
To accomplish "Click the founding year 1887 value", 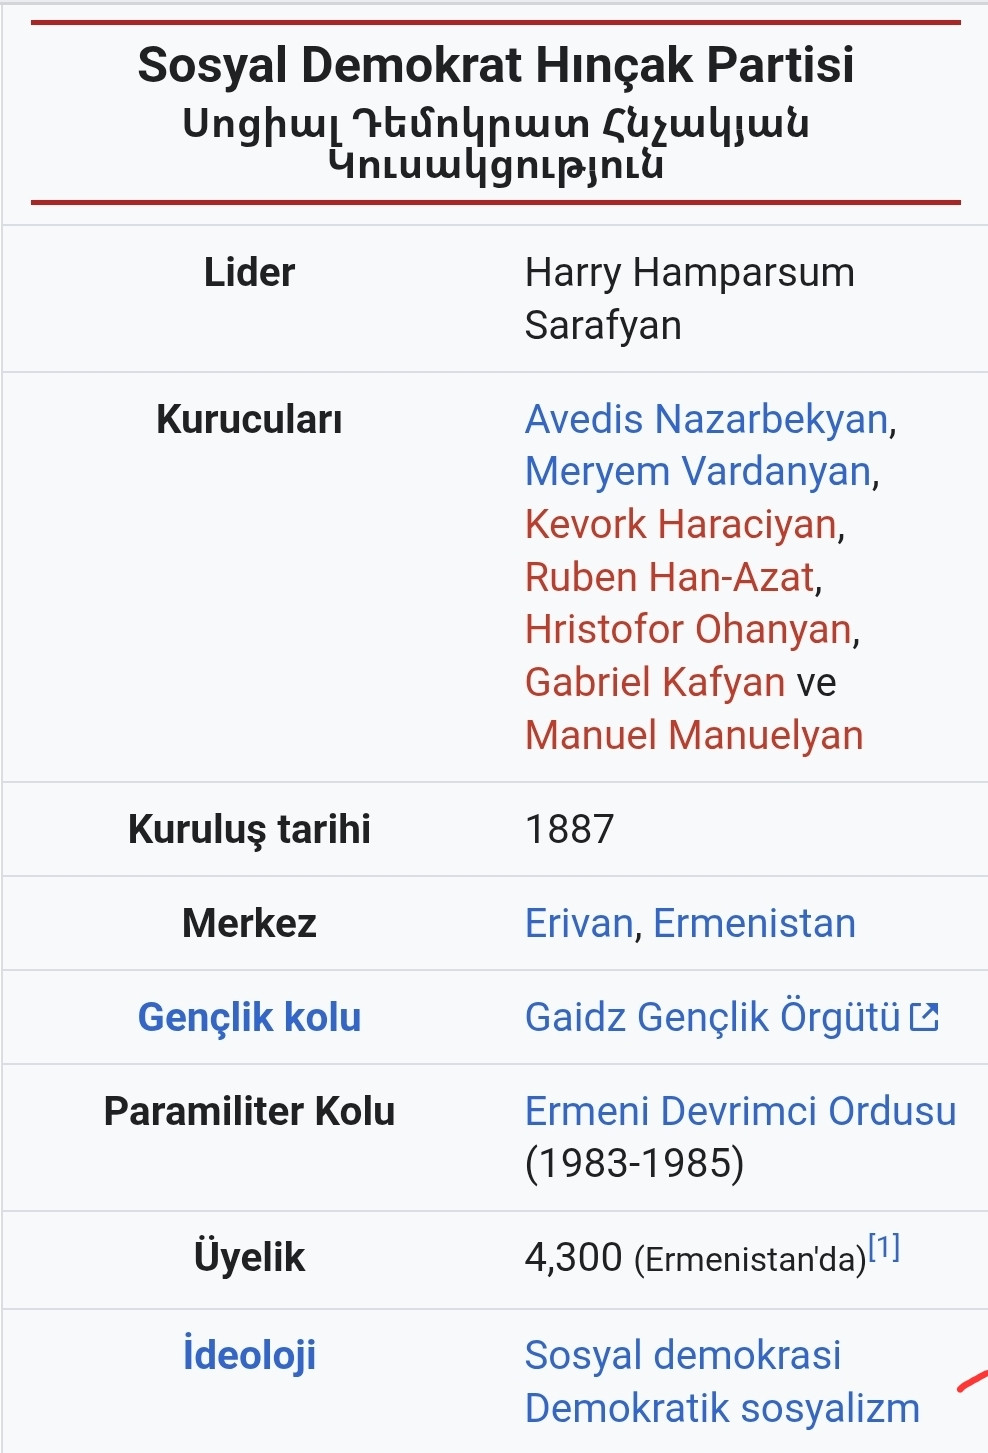I will pos(569,829).
